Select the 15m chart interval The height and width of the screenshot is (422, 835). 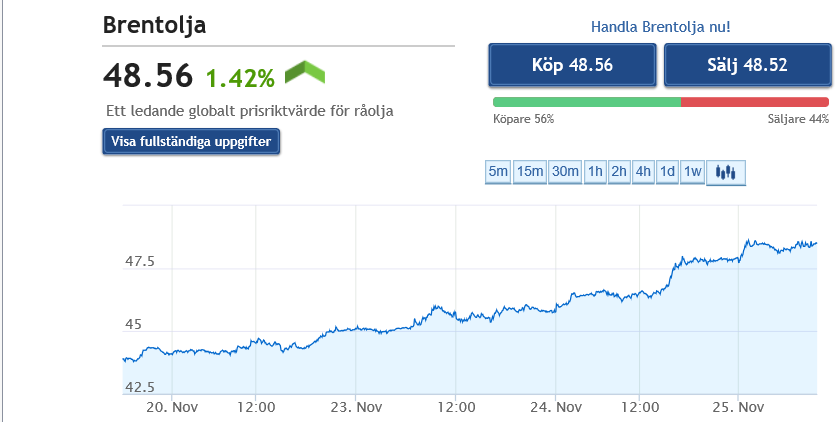point(530,172)
